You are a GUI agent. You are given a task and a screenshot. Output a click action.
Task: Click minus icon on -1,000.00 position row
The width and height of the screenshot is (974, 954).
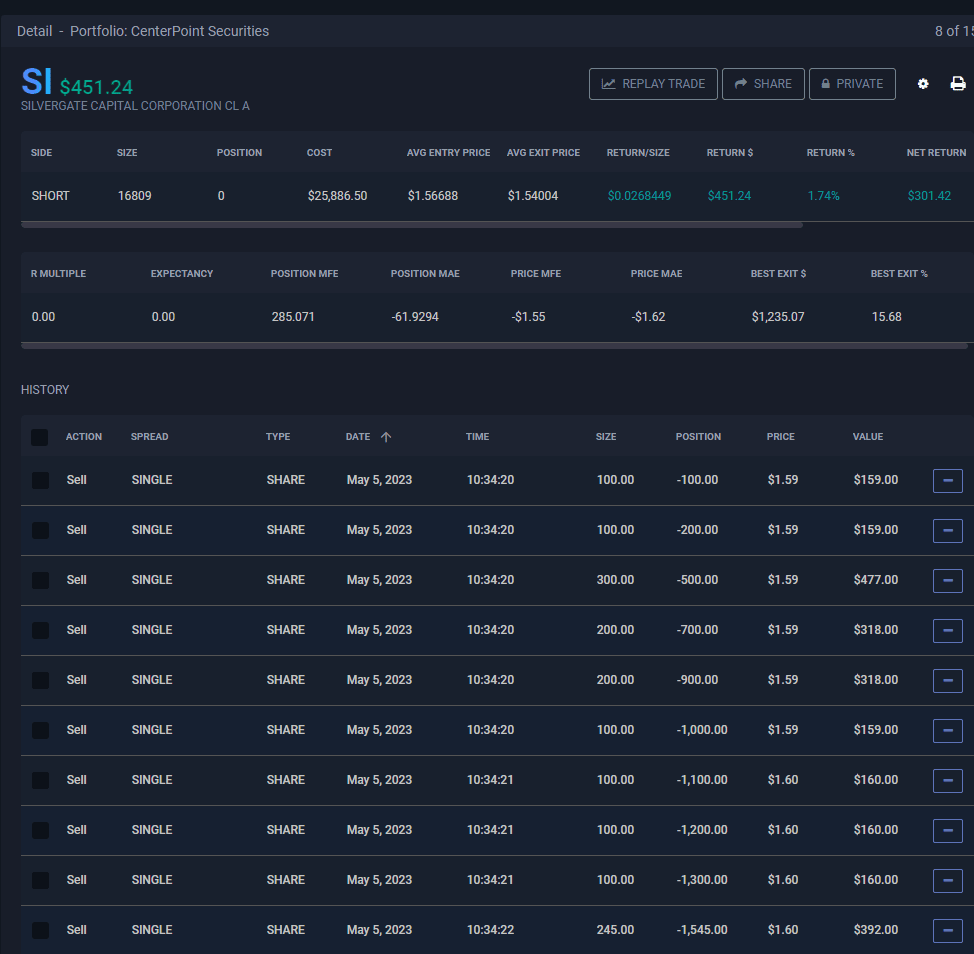(x=947, y=731)
